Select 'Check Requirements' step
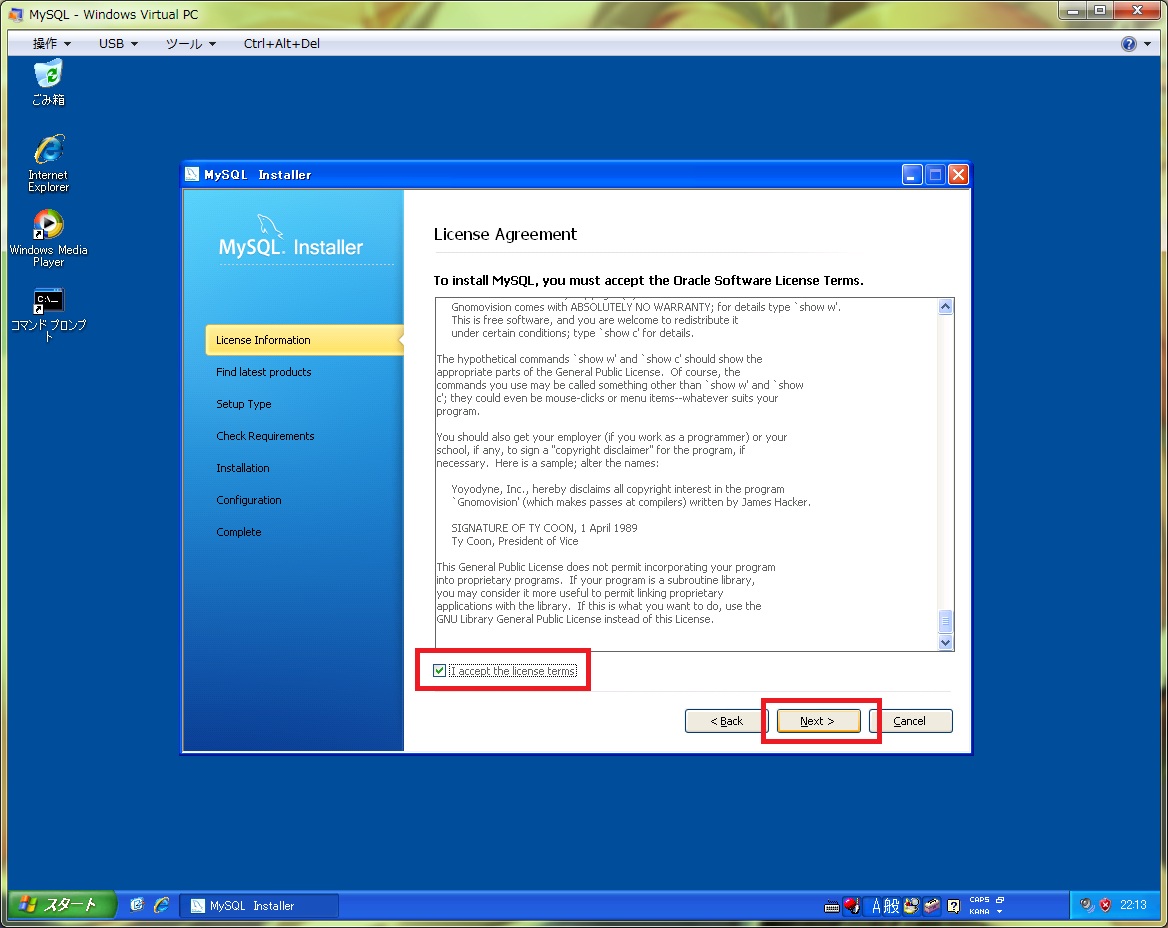Image resolution: width=1168 pixels, height=928 pixels. click(265, 436)
